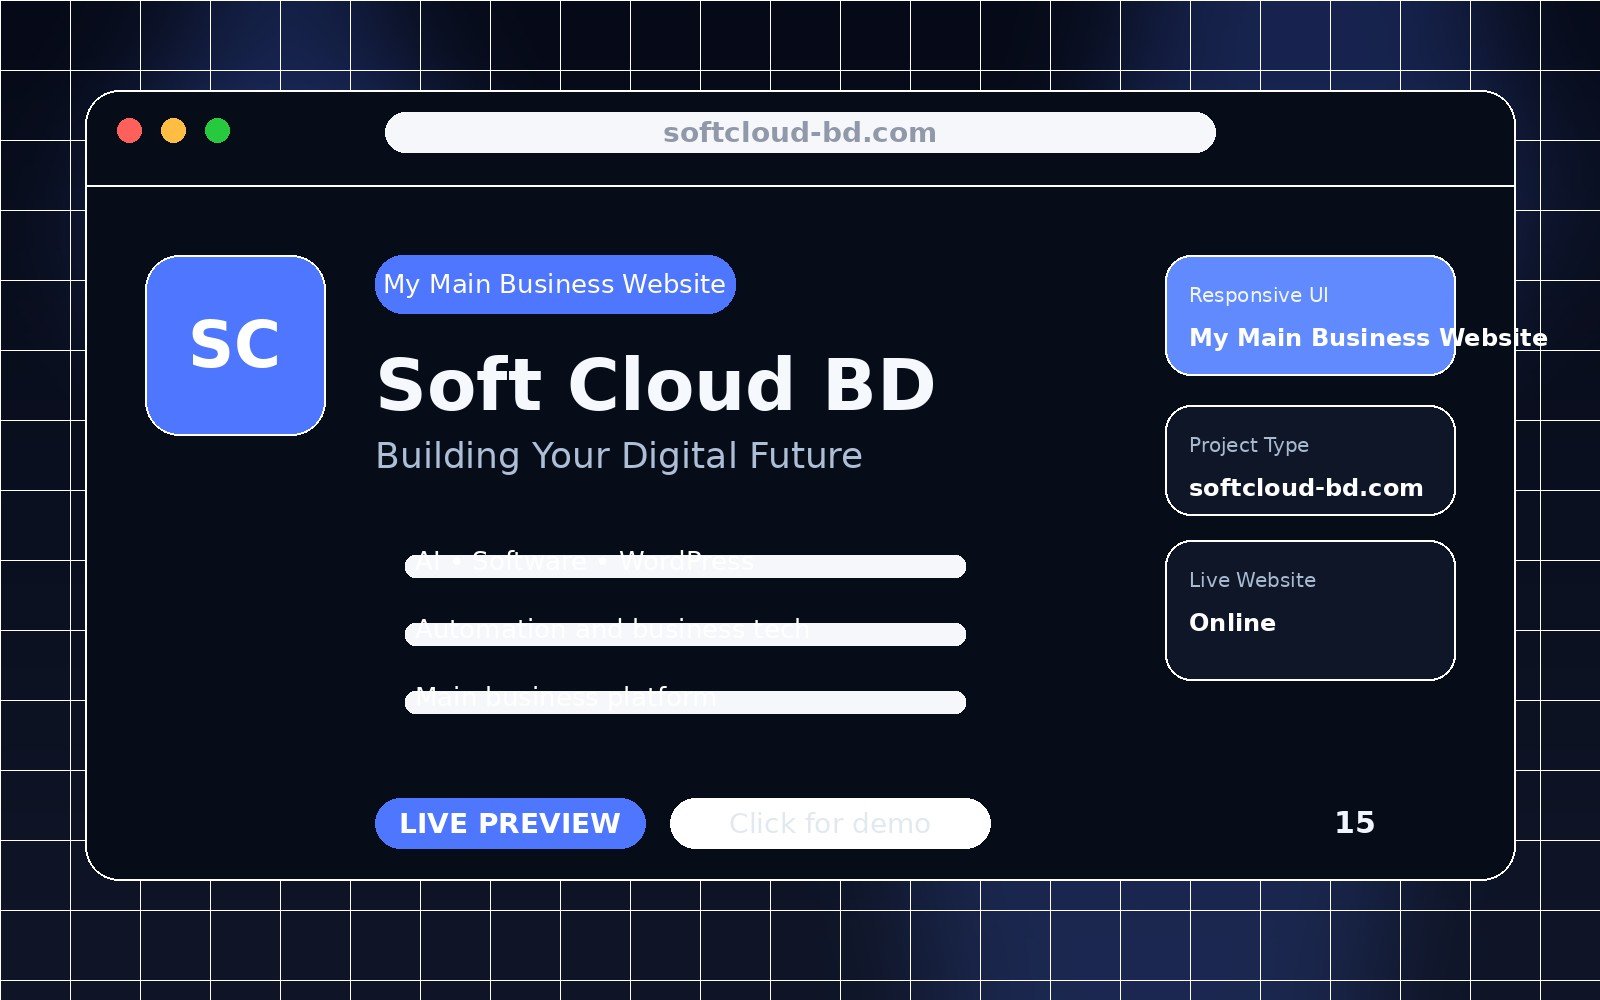The height and width of the screenshot is (1000, 1600).
Task: Click the Online status text
Action: [1232, 623]
